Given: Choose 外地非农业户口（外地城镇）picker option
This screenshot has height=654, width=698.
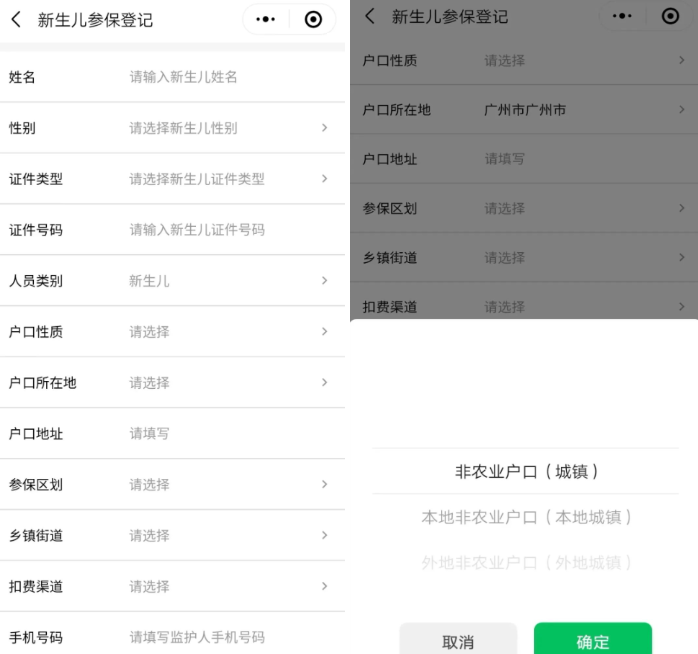Looking at the screenshot, I should pyautogui.click(x=526, y=563).
